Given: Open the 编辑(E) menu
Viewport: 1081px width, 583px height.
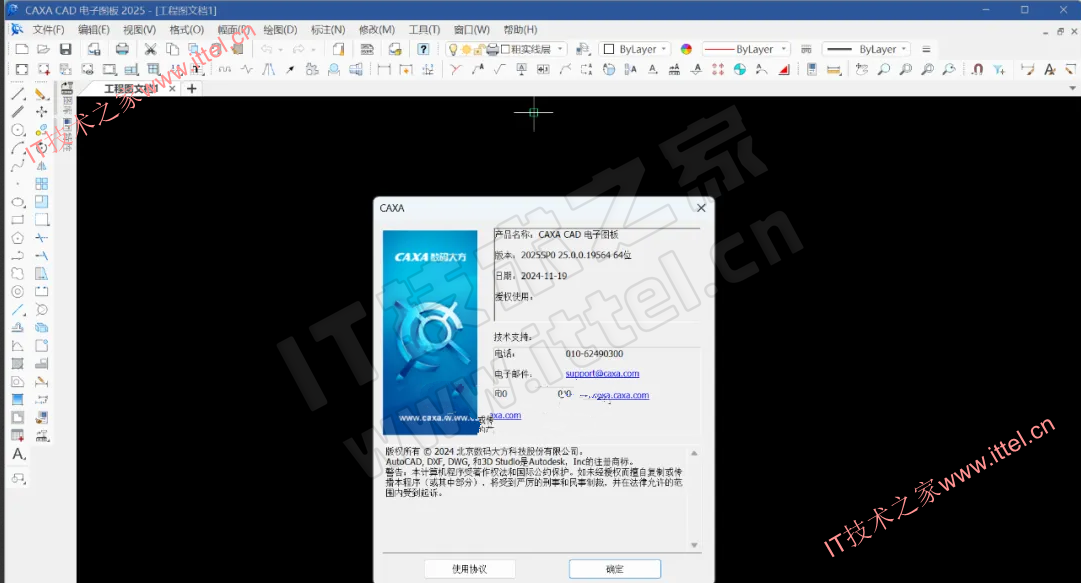Looking at the screenshot, I should coord(94,30).
